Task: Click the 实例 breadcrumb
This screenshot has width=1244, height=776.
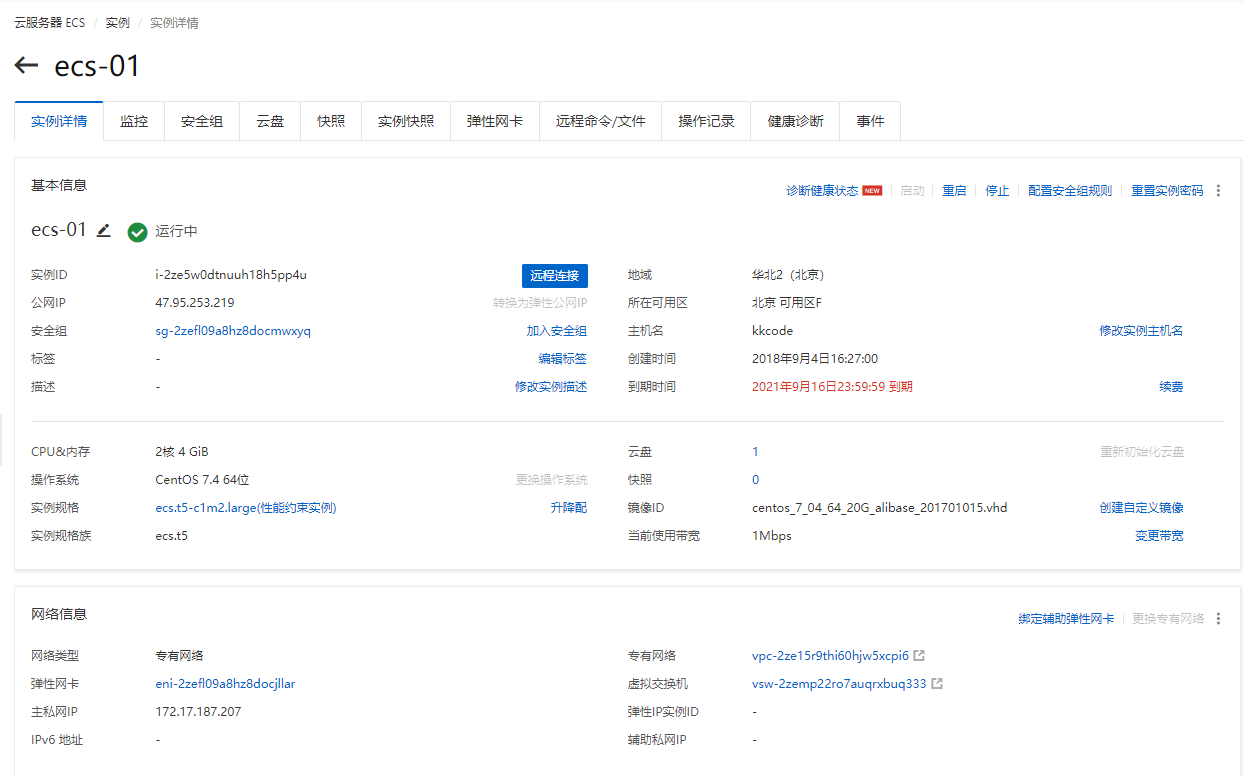Action: click(x=118, y=23)
